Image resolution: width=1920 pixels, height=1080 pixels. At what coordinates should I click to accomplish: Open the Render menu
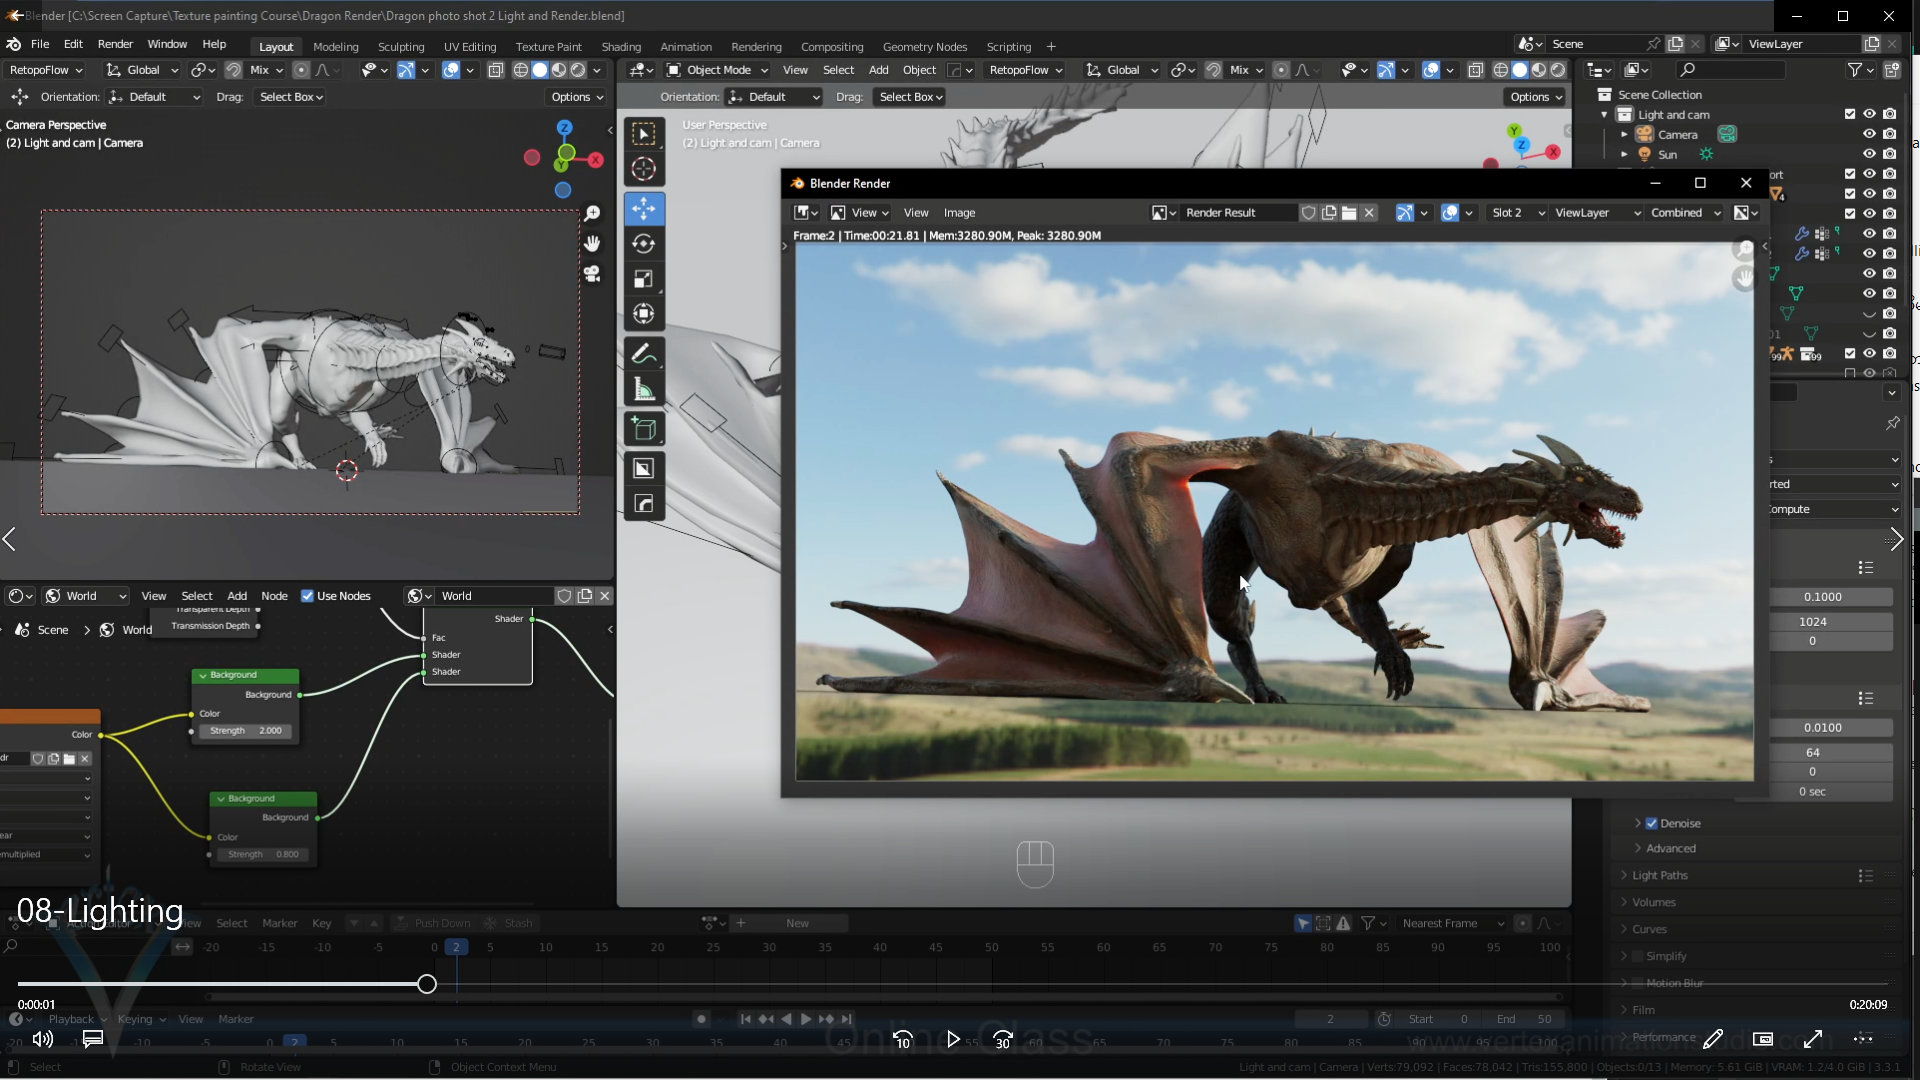pyautogui.click(x=115, y=44)
